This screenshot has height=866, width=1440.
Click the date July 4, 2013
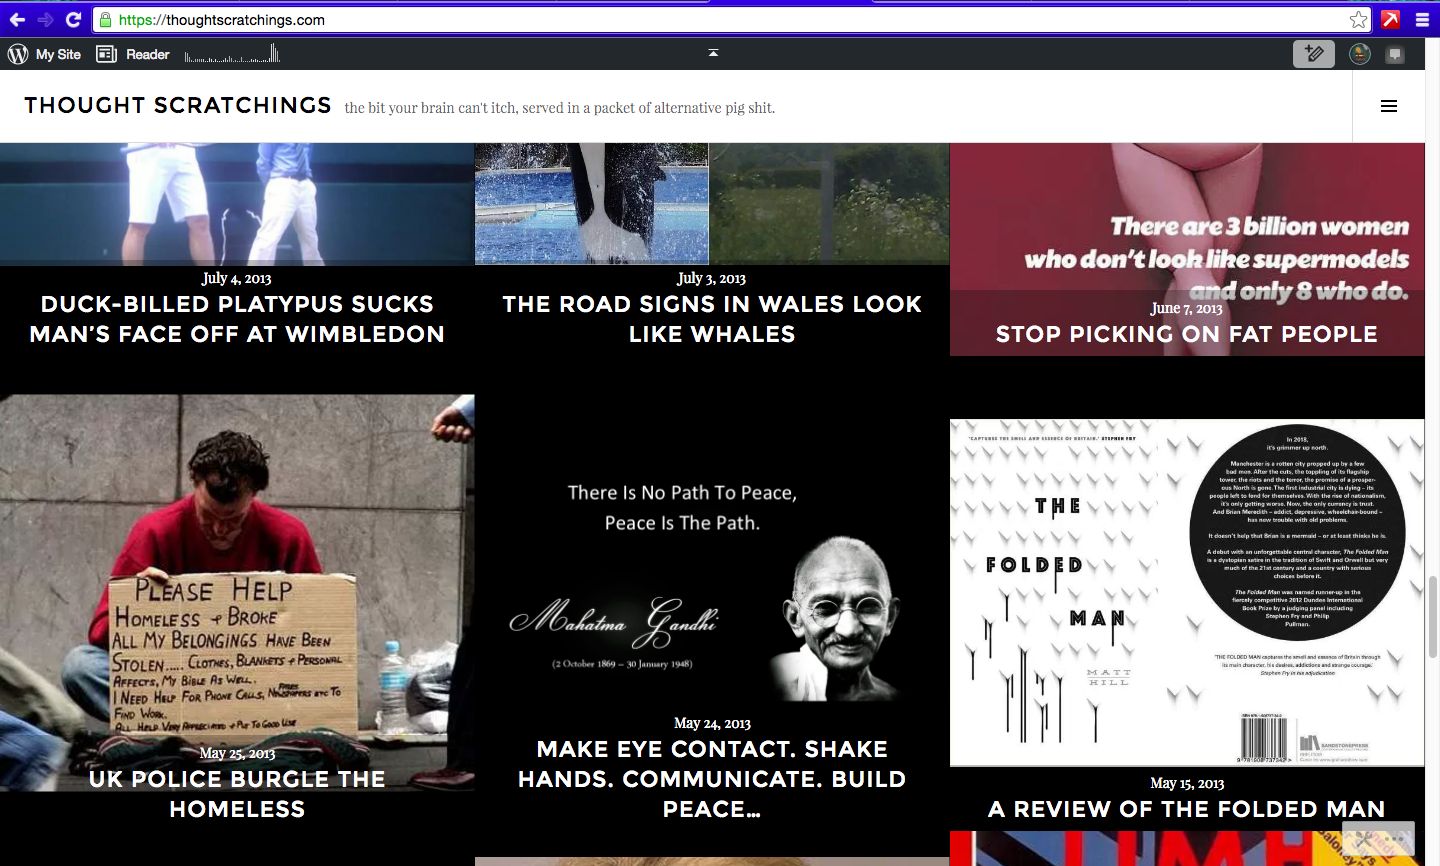(x=237, y=278)
